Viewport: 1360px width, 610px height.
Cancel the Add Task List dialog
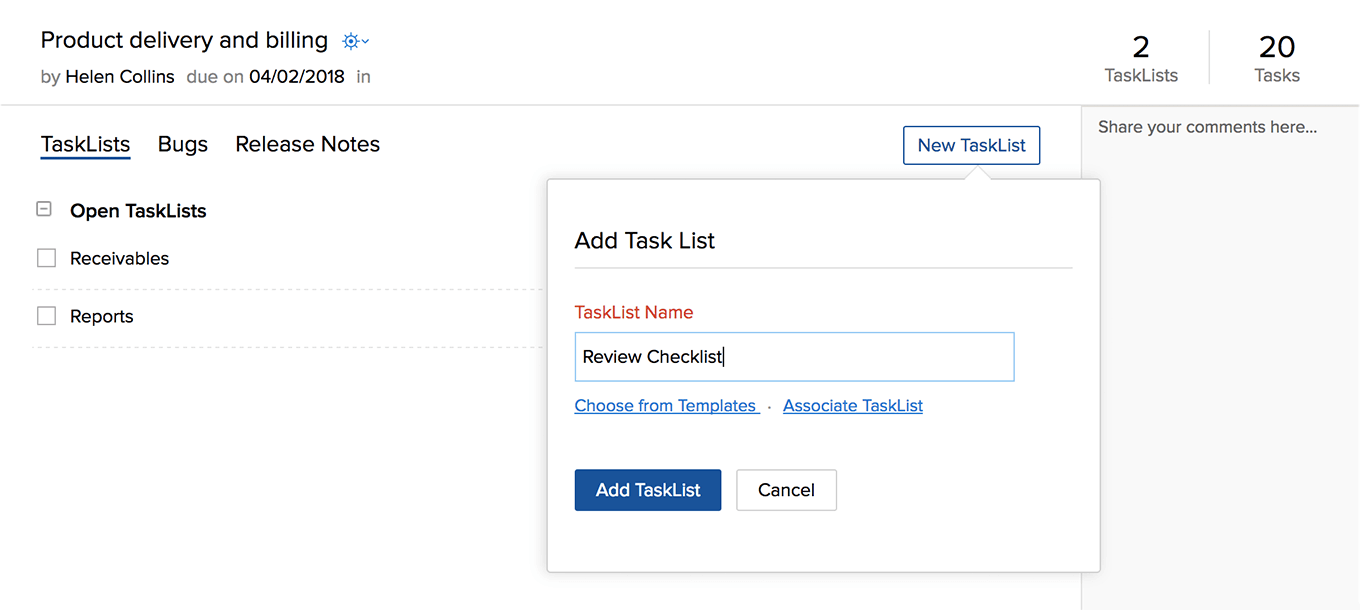point(786,490)
